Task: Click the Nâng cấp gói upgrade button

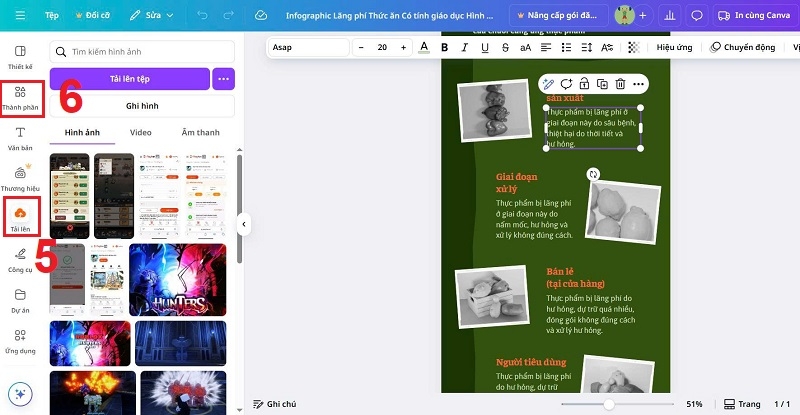Action: pyautogui.click(x=558, y=15)
